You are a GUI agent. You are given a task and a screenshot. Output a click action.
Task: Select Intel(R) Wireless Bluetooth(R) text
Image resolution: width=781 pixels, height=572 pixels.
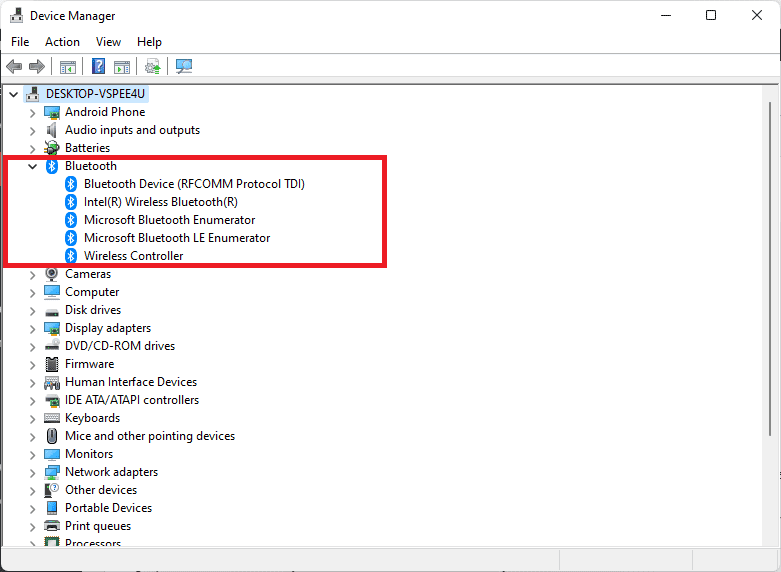tap(160, 202)
